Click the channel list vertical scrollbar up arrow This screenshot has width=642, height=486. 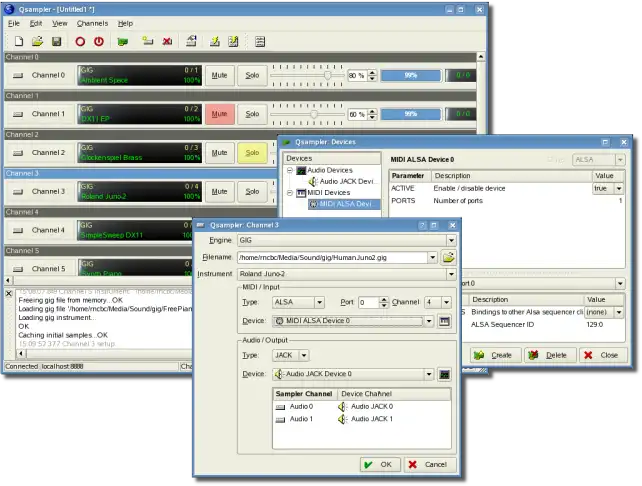(481, 57)
